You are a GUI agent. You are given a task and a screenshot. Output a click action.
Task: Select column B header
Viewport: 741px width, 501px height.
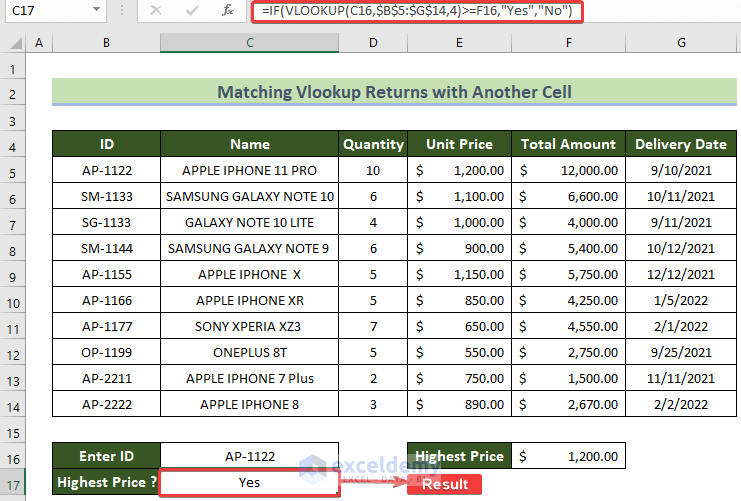(106, 43)
